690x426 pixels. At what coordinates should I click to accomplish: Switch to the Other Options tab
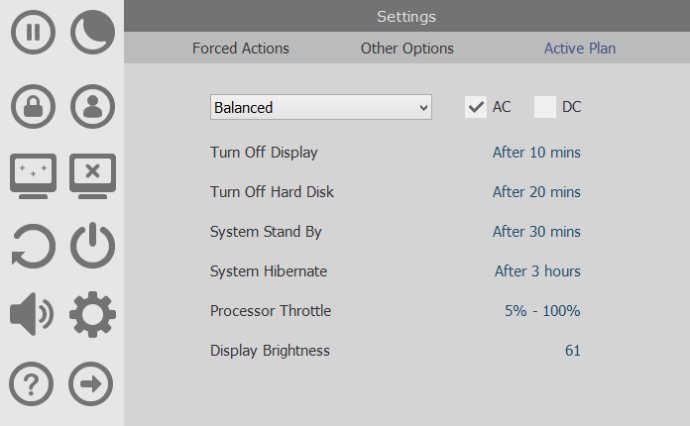[407, 48]
